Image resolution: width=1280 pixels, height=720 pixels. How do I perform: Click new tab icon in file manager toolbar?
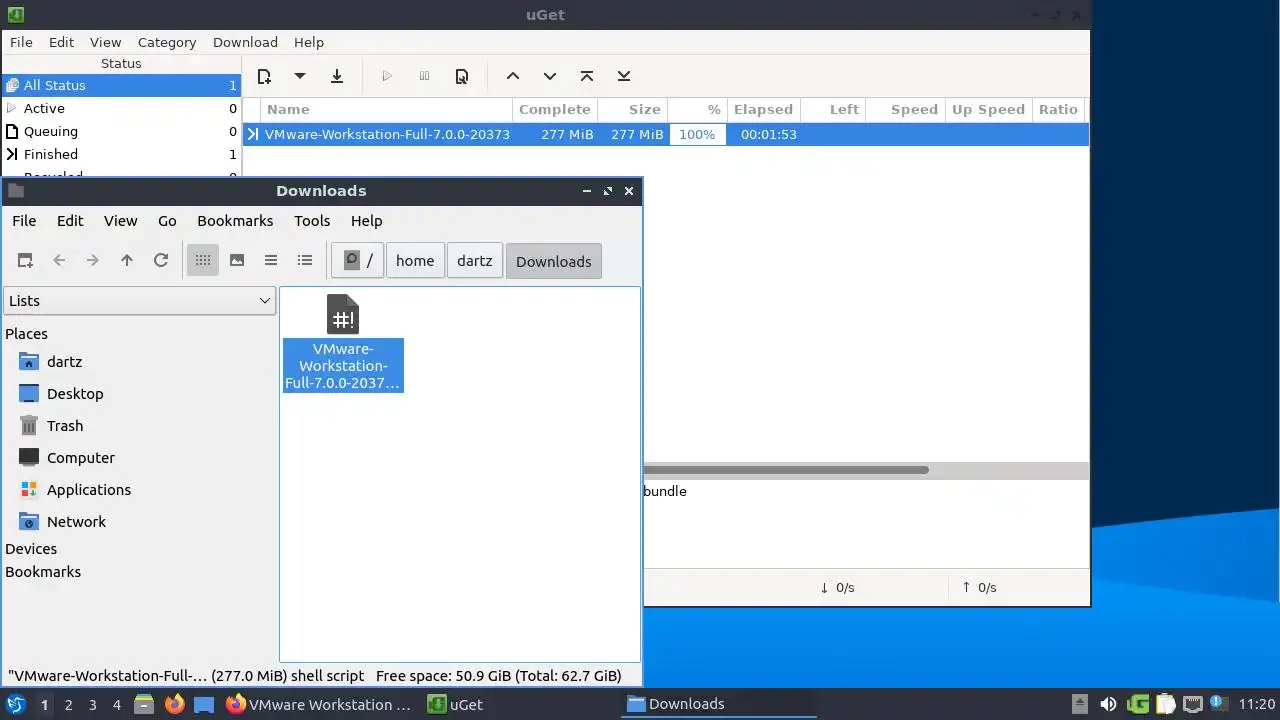25,260
